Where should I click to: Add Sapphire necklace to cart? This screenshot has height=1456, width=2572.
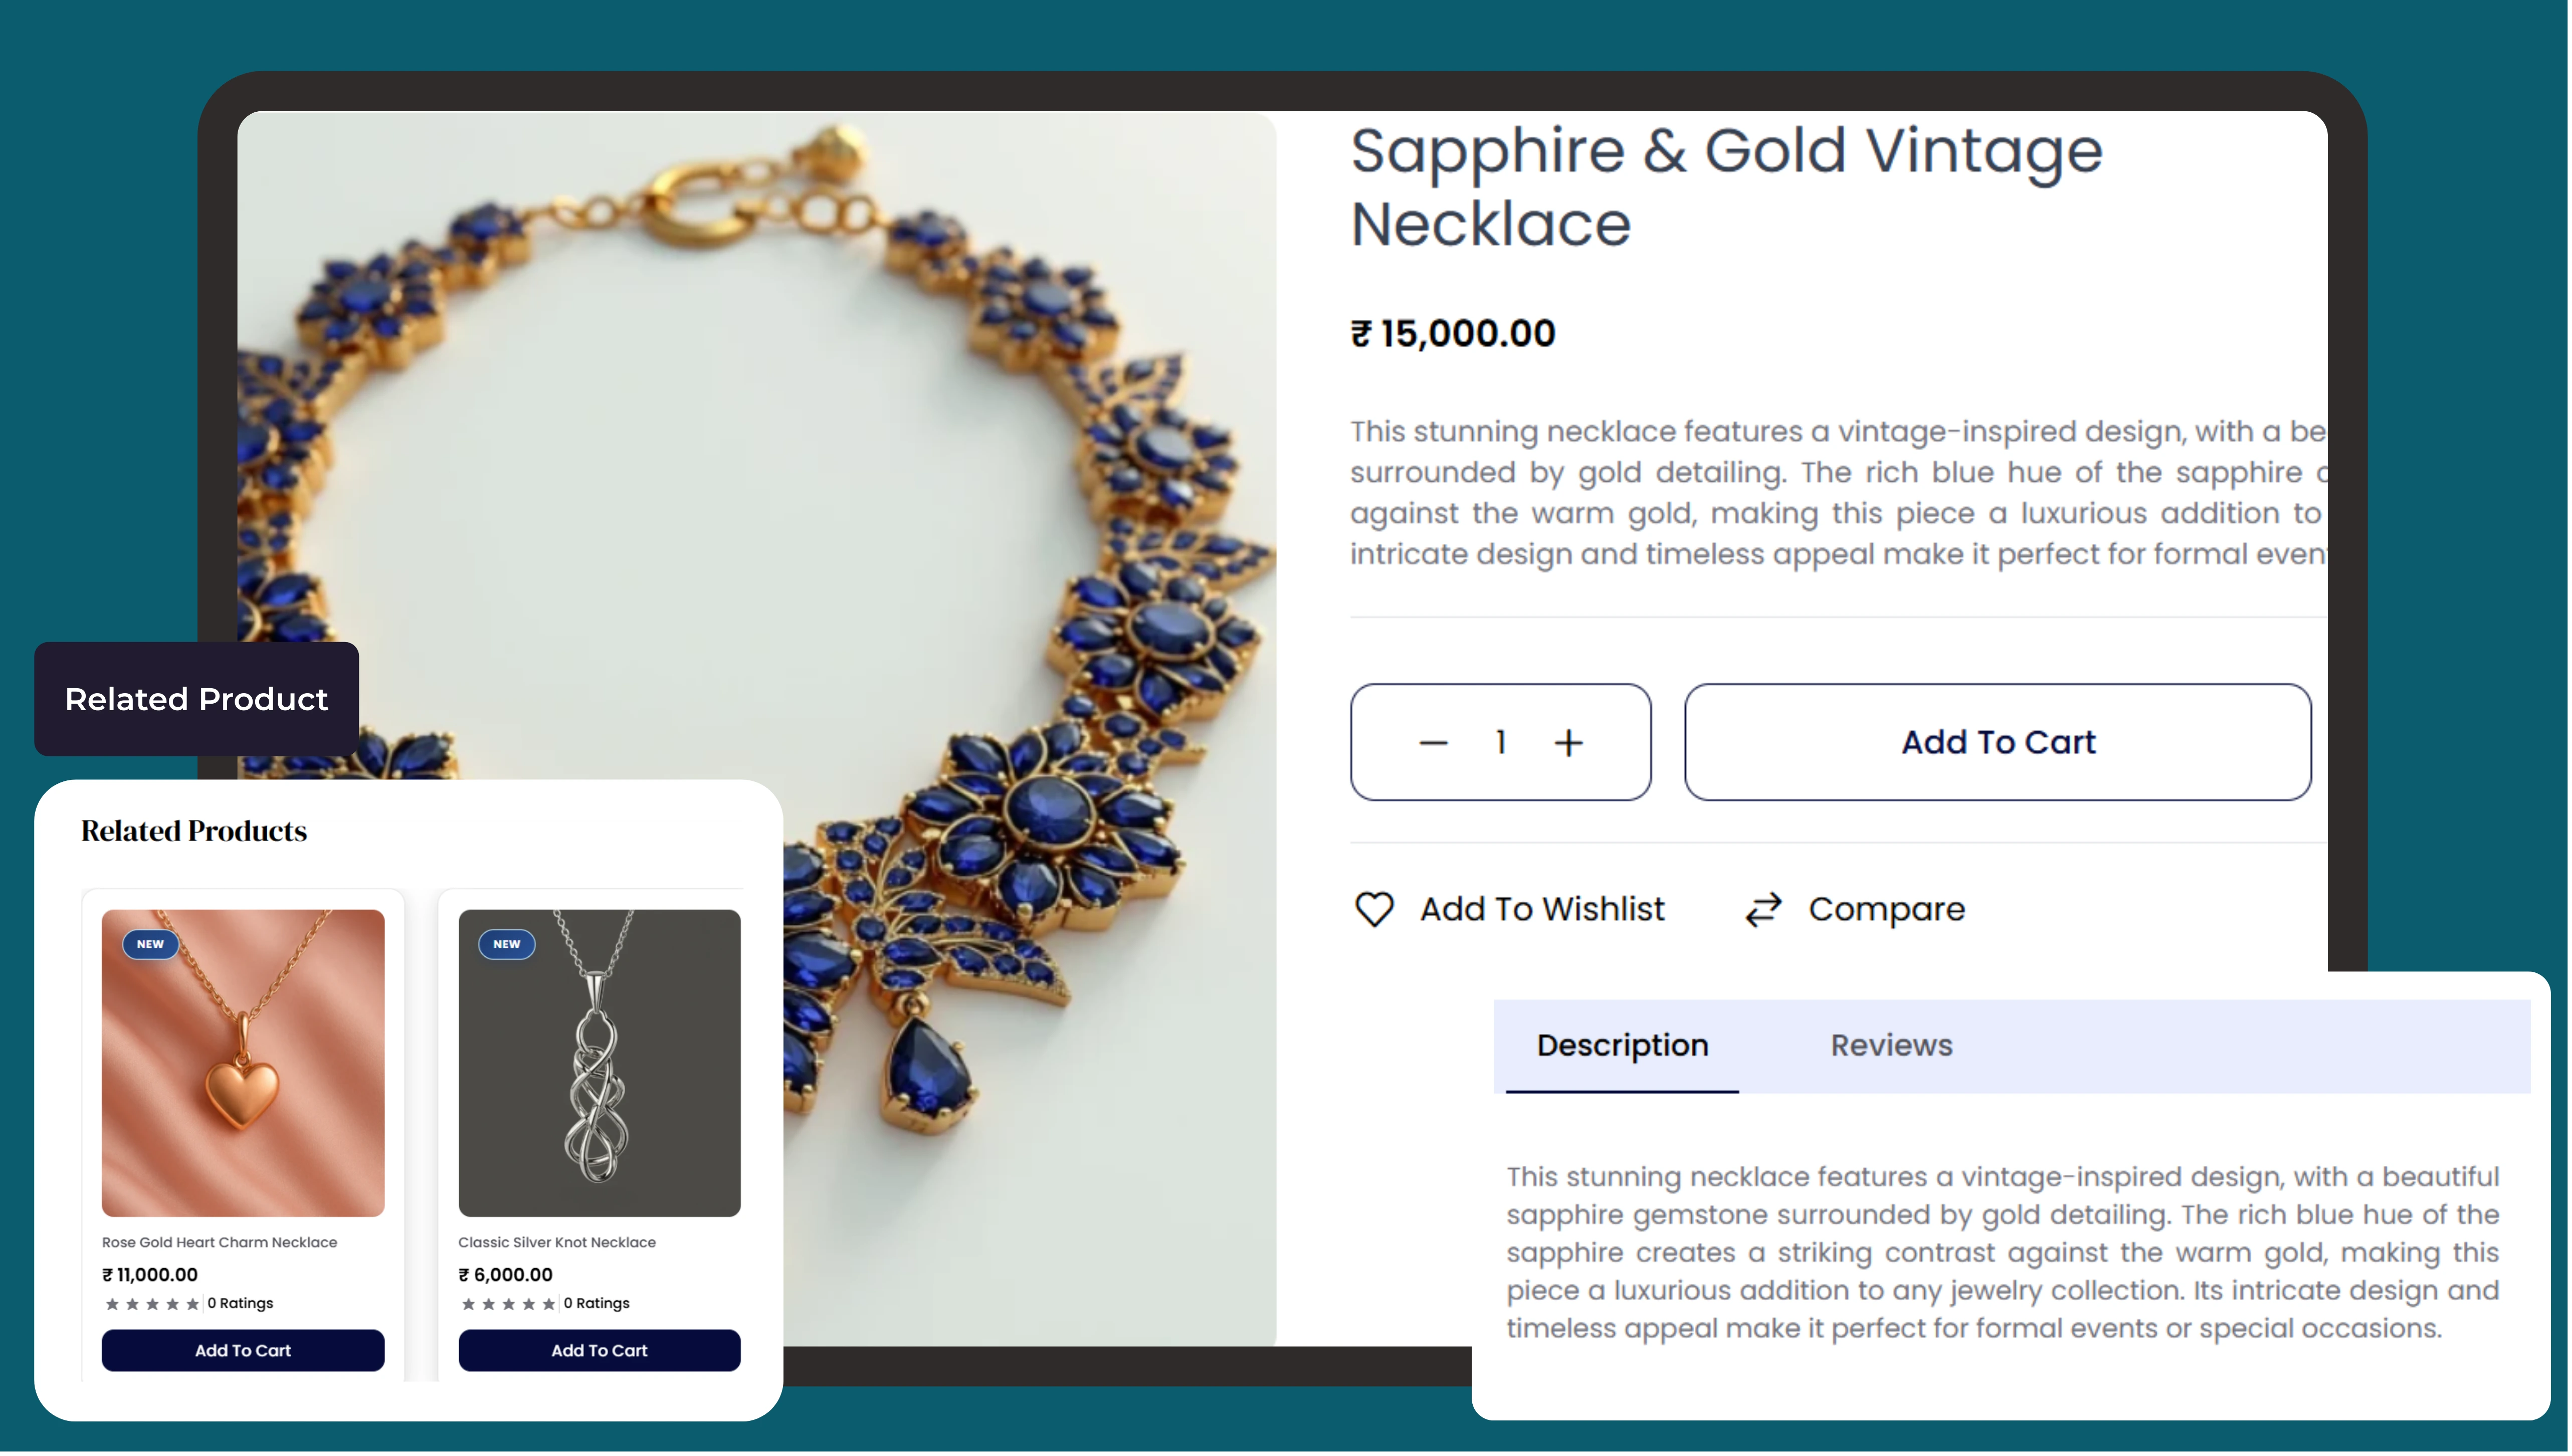tap(1997, 743)
